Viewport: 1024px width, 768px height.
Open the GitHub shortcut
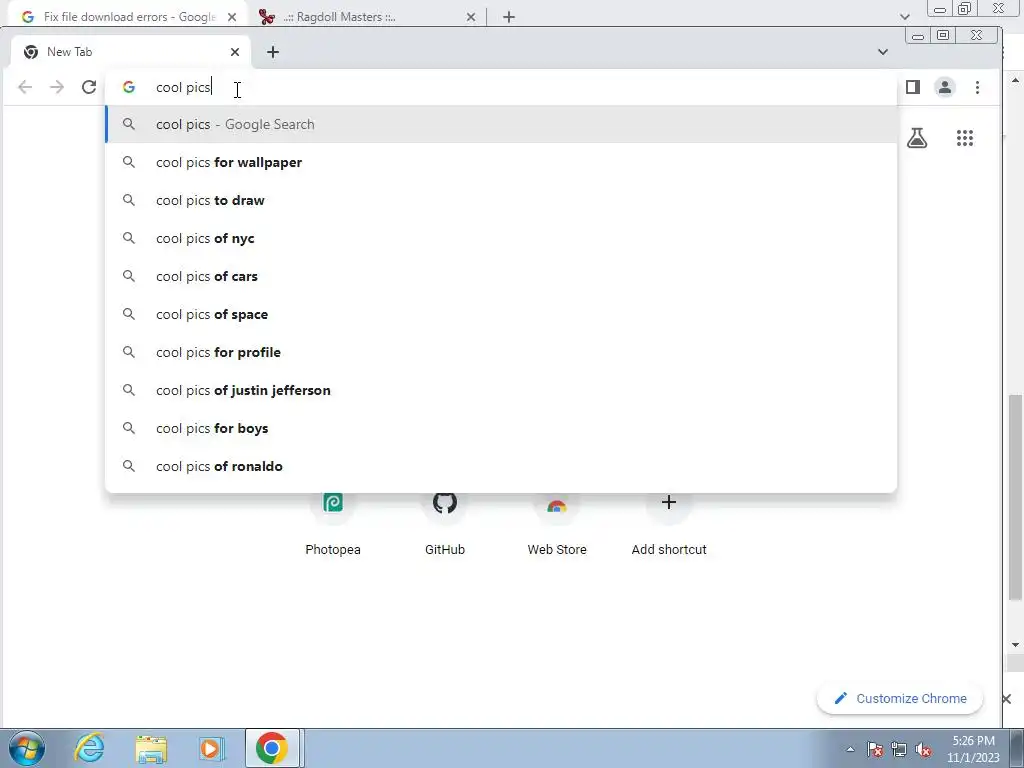pos(445,522)
